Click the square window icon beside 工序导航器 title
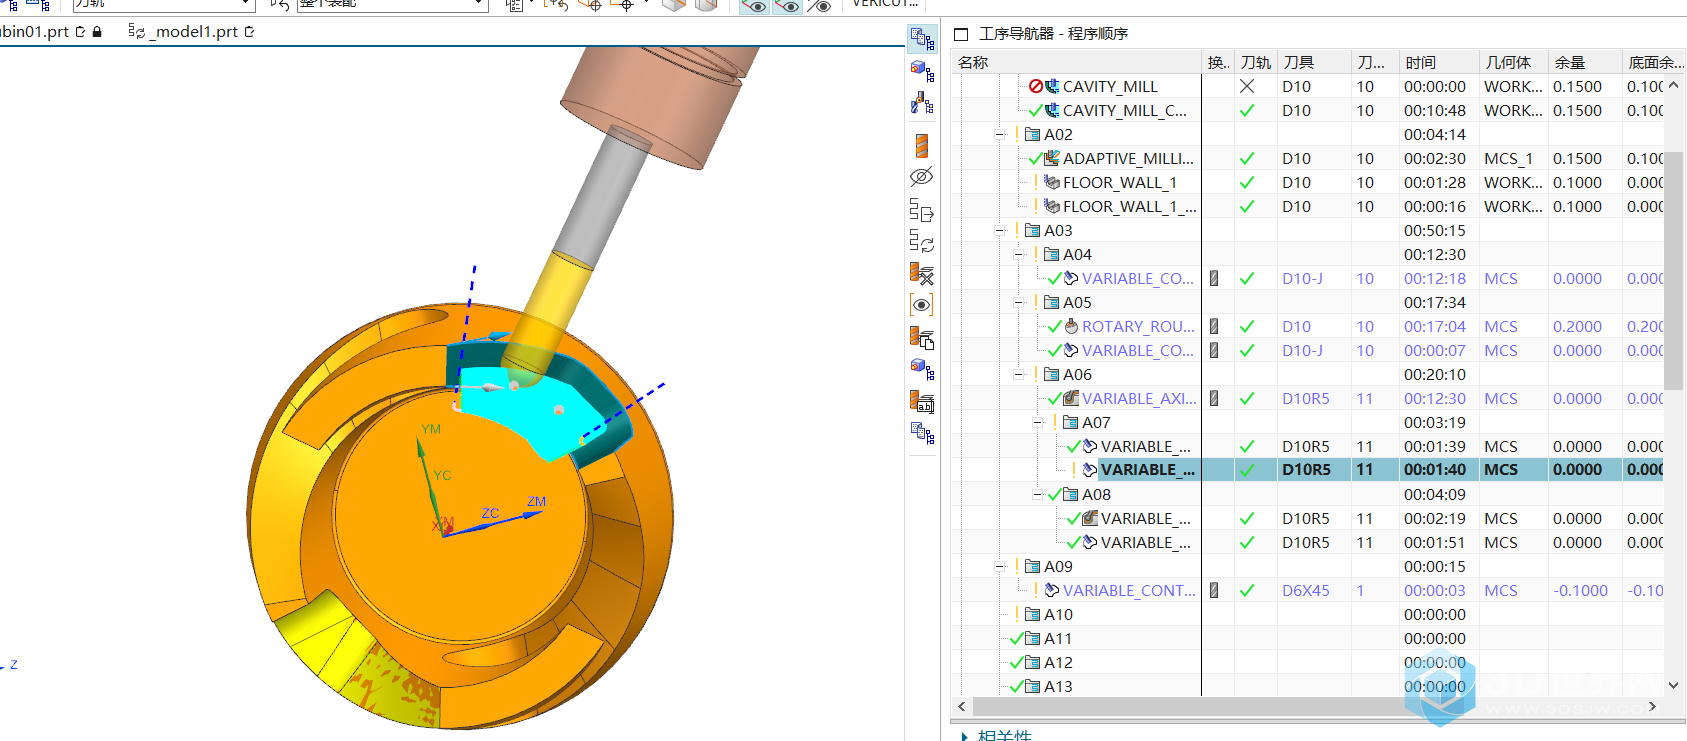The height and width of the screenshot is (741, 1687). tap(962, 34)
